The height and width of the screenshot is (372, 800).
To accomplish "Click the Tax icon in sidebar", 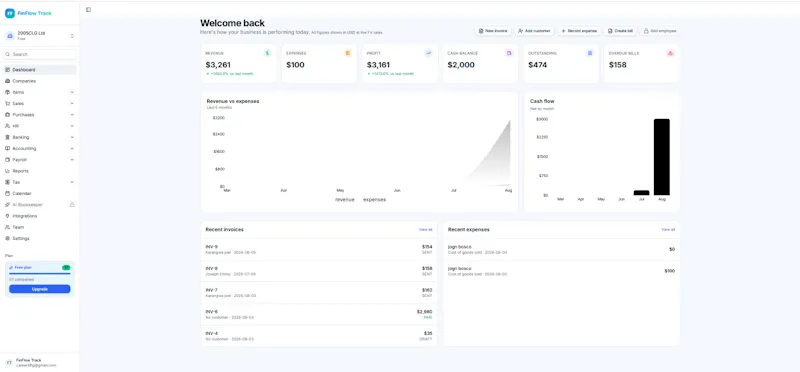I will tap(7, 182).
